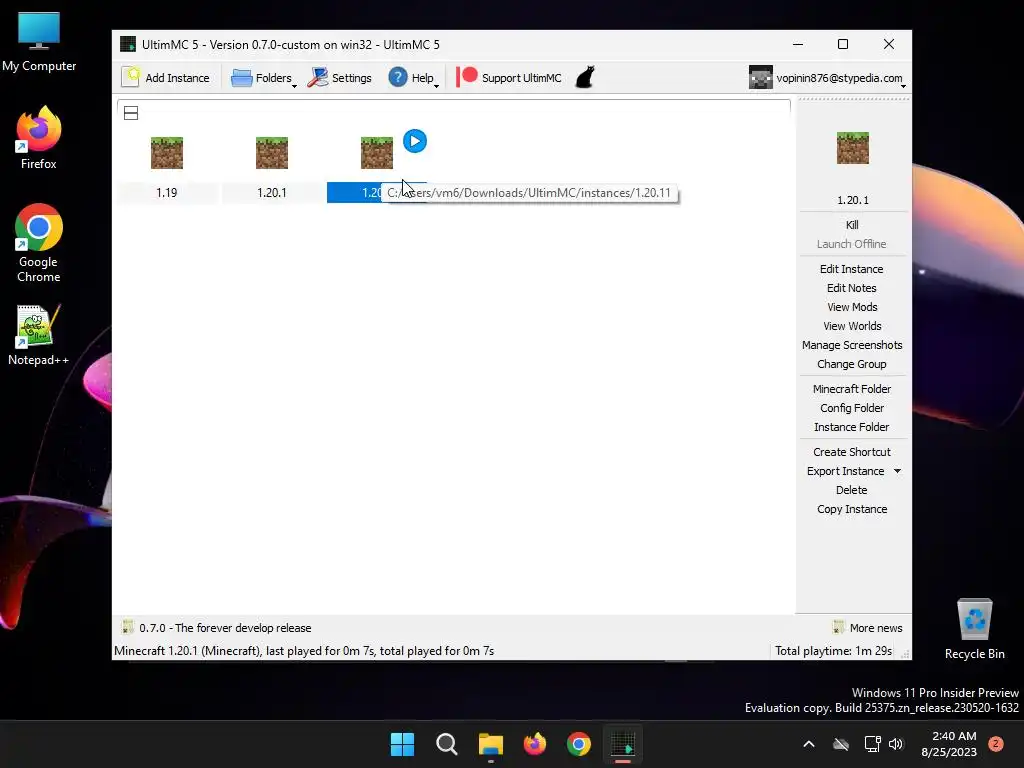Open the Folders dropdown menu

264,78
